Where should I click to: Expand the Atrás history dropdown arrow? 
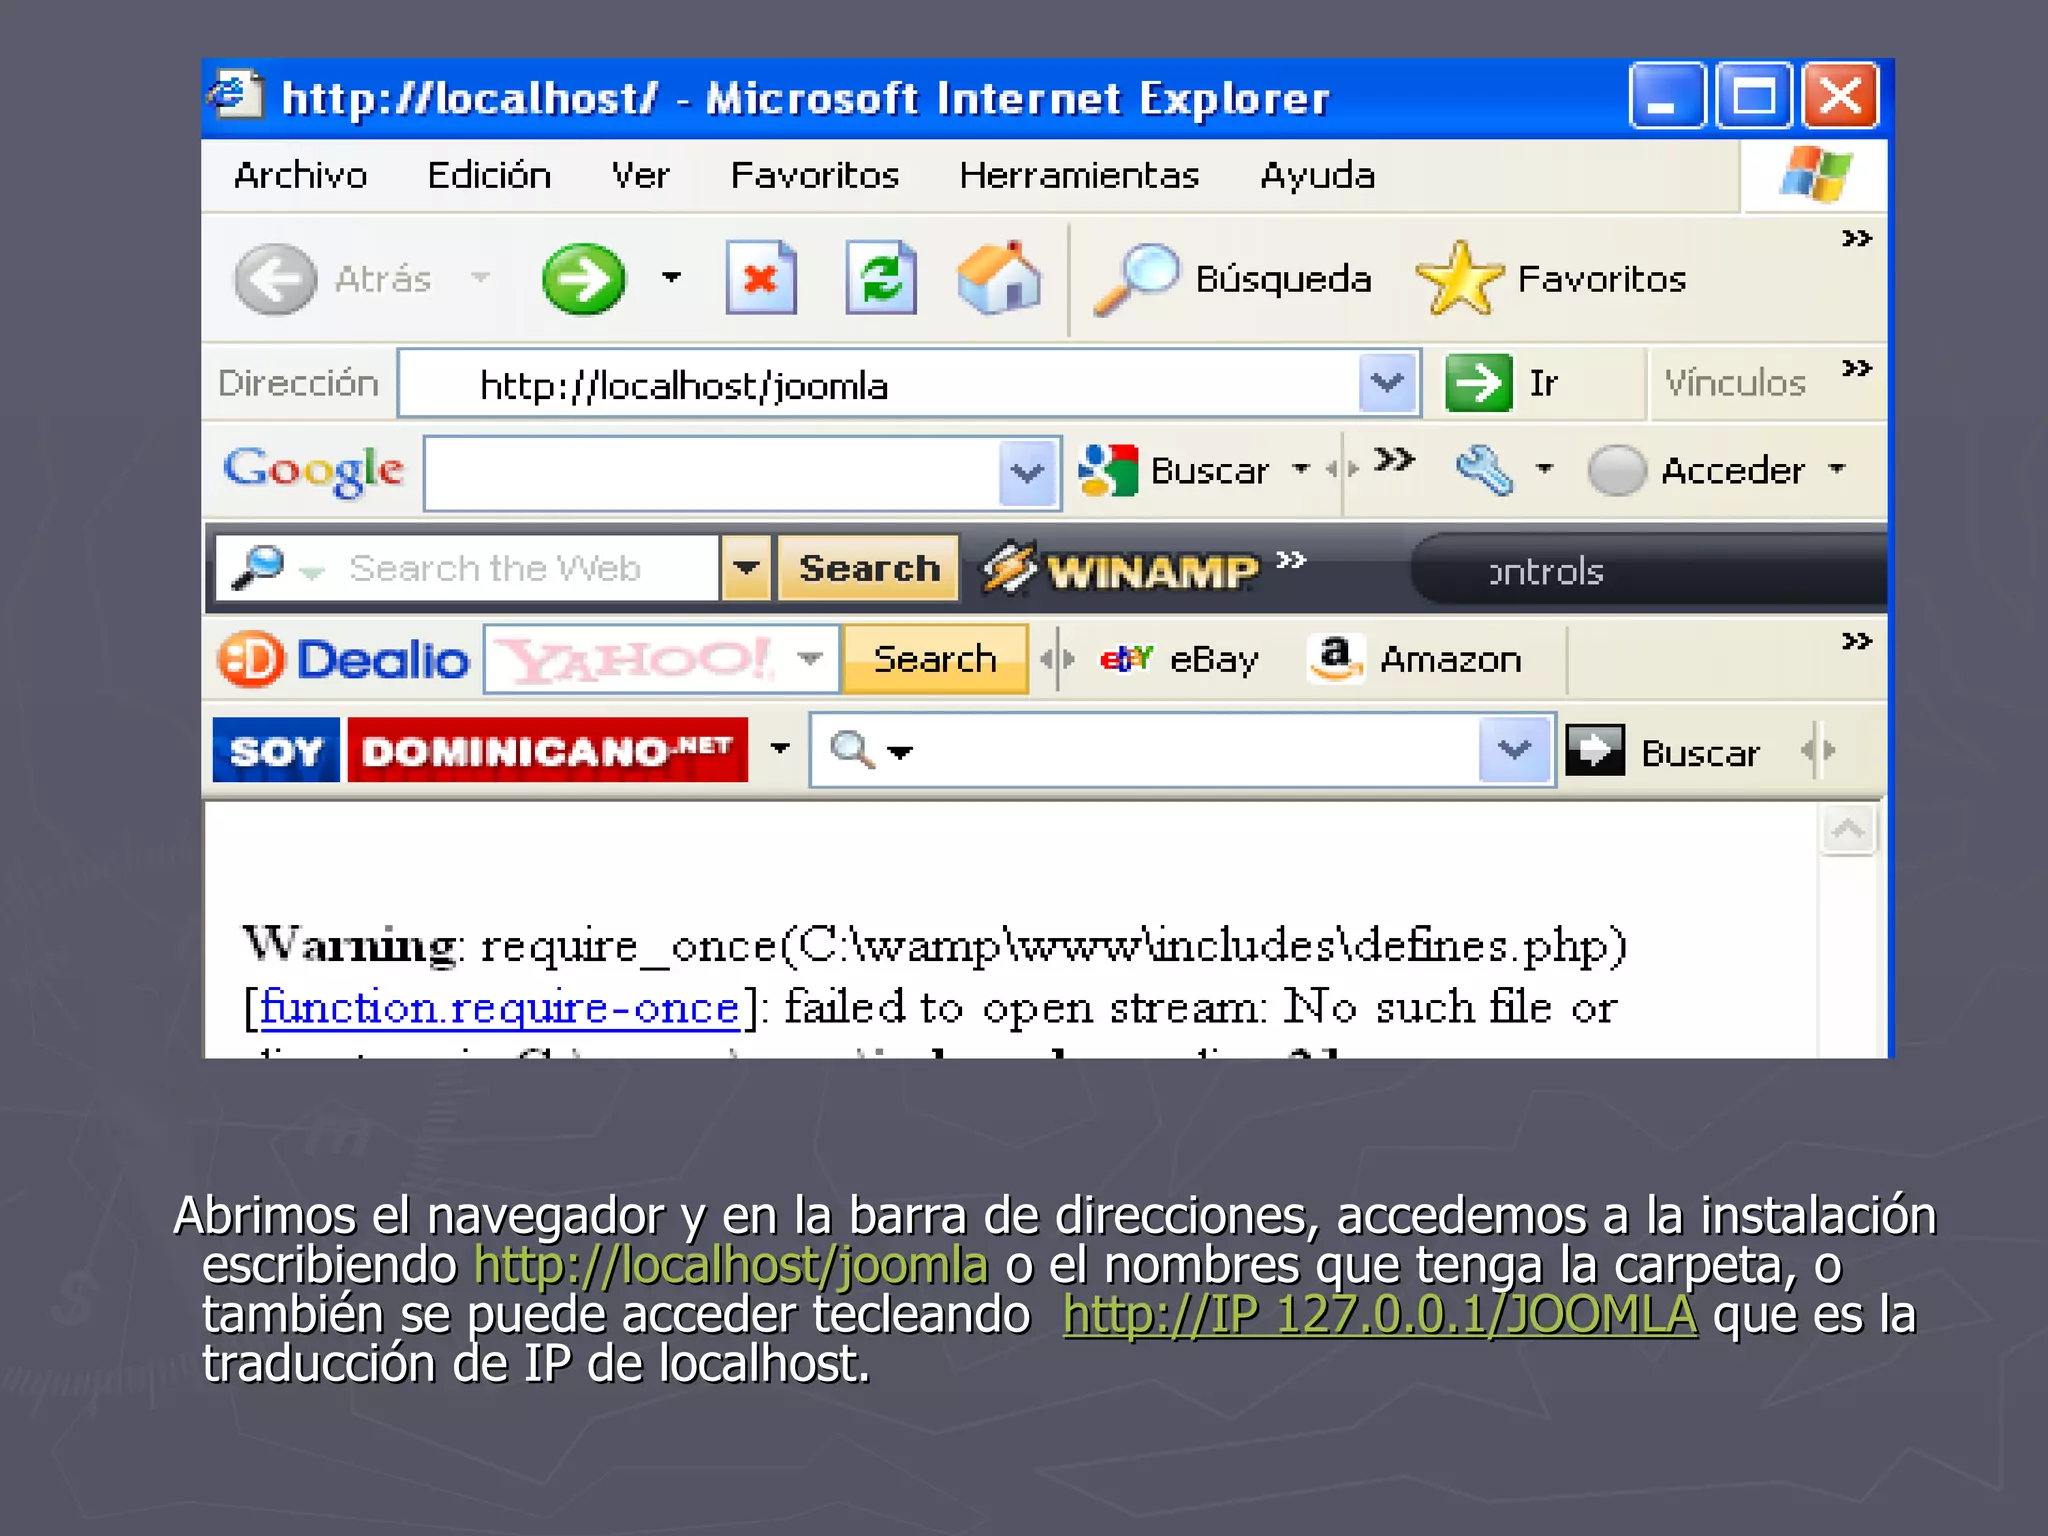[x=481, y=277]
